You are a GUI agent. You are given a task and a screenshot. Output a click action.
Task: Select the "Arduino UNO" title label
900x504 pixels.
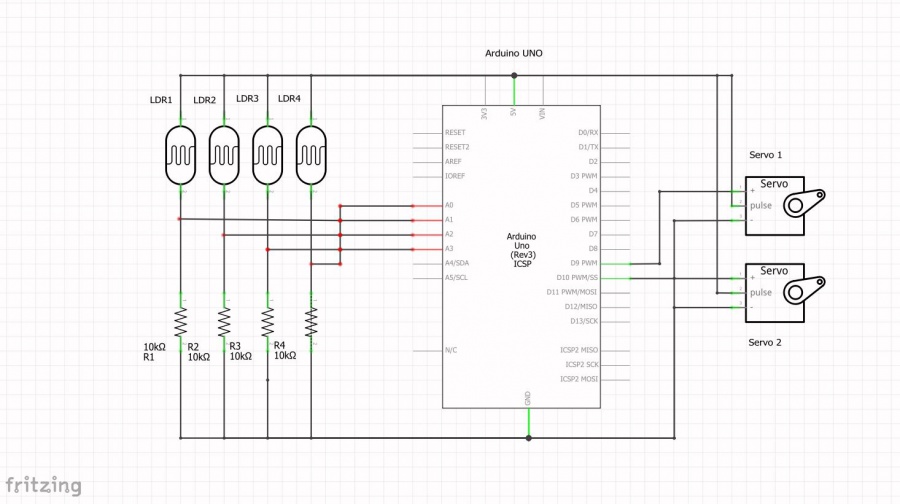pos(514,53)
